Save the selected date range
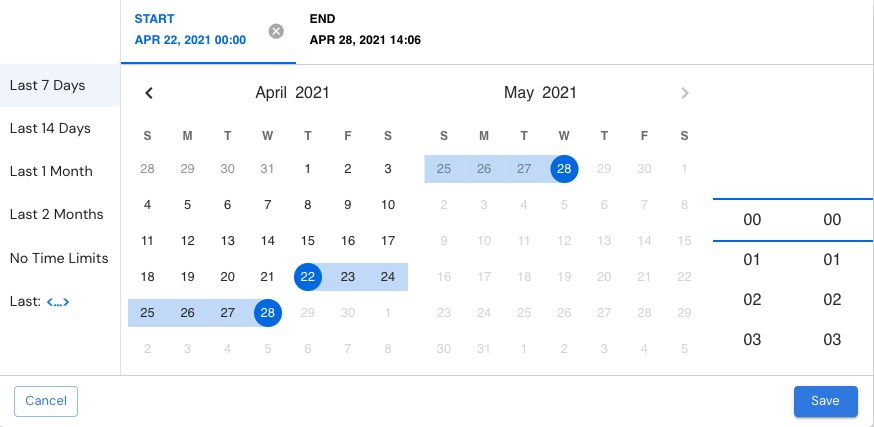Viewport: 874px width, 427px height. tap(826, 401)
